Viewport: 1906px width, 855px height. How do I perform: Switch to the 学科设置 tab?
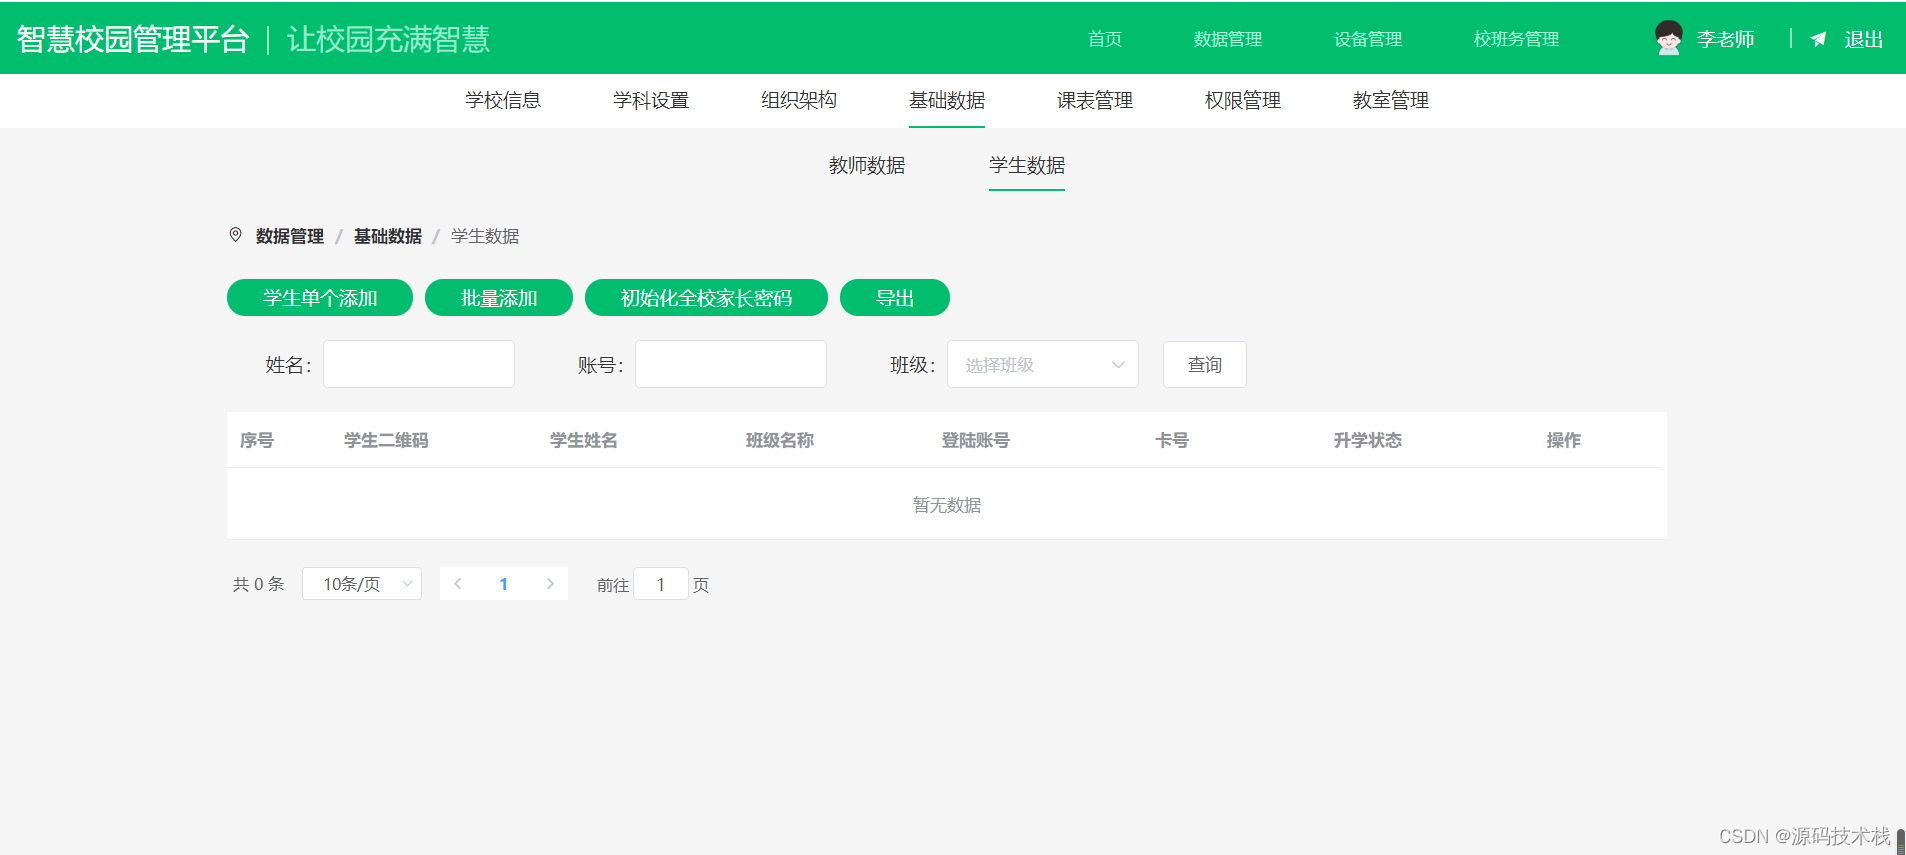click(651, 100)
